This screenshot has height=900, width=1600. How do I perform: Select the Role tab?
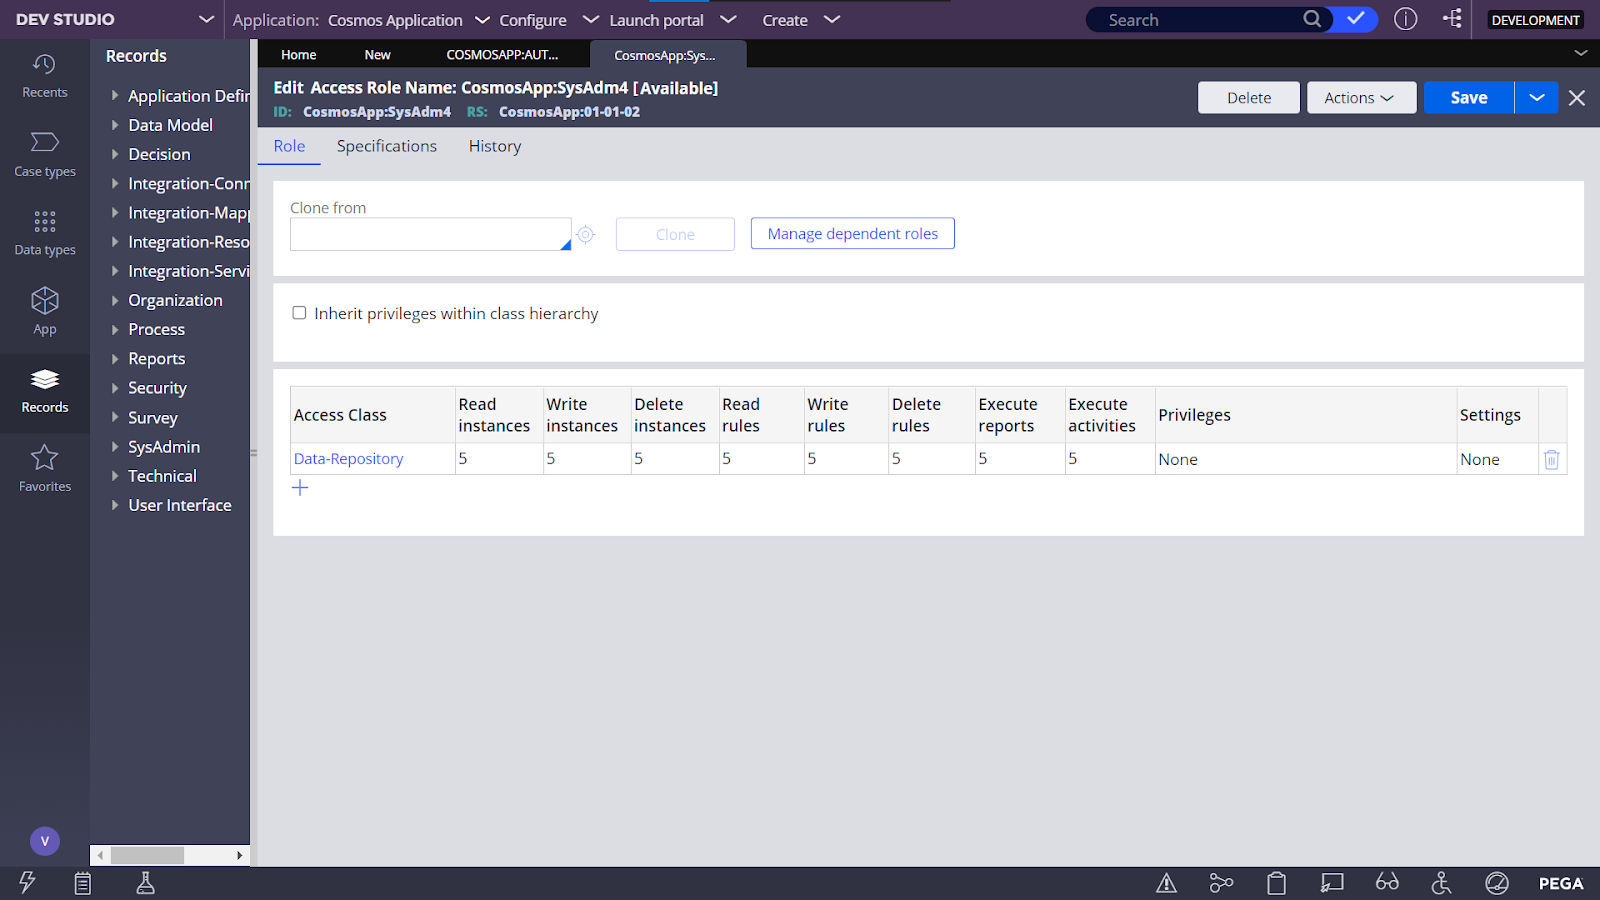[289, 146]
